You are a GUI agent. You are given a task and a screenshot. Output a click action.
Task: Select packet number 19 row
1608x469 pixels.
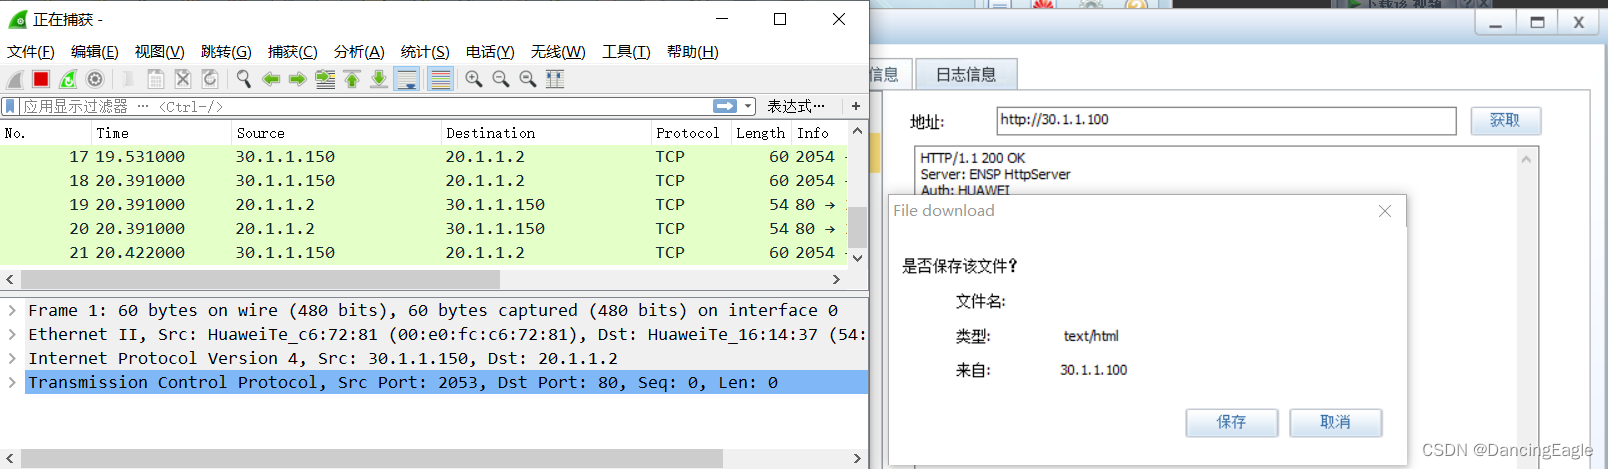tap(423, 205)
